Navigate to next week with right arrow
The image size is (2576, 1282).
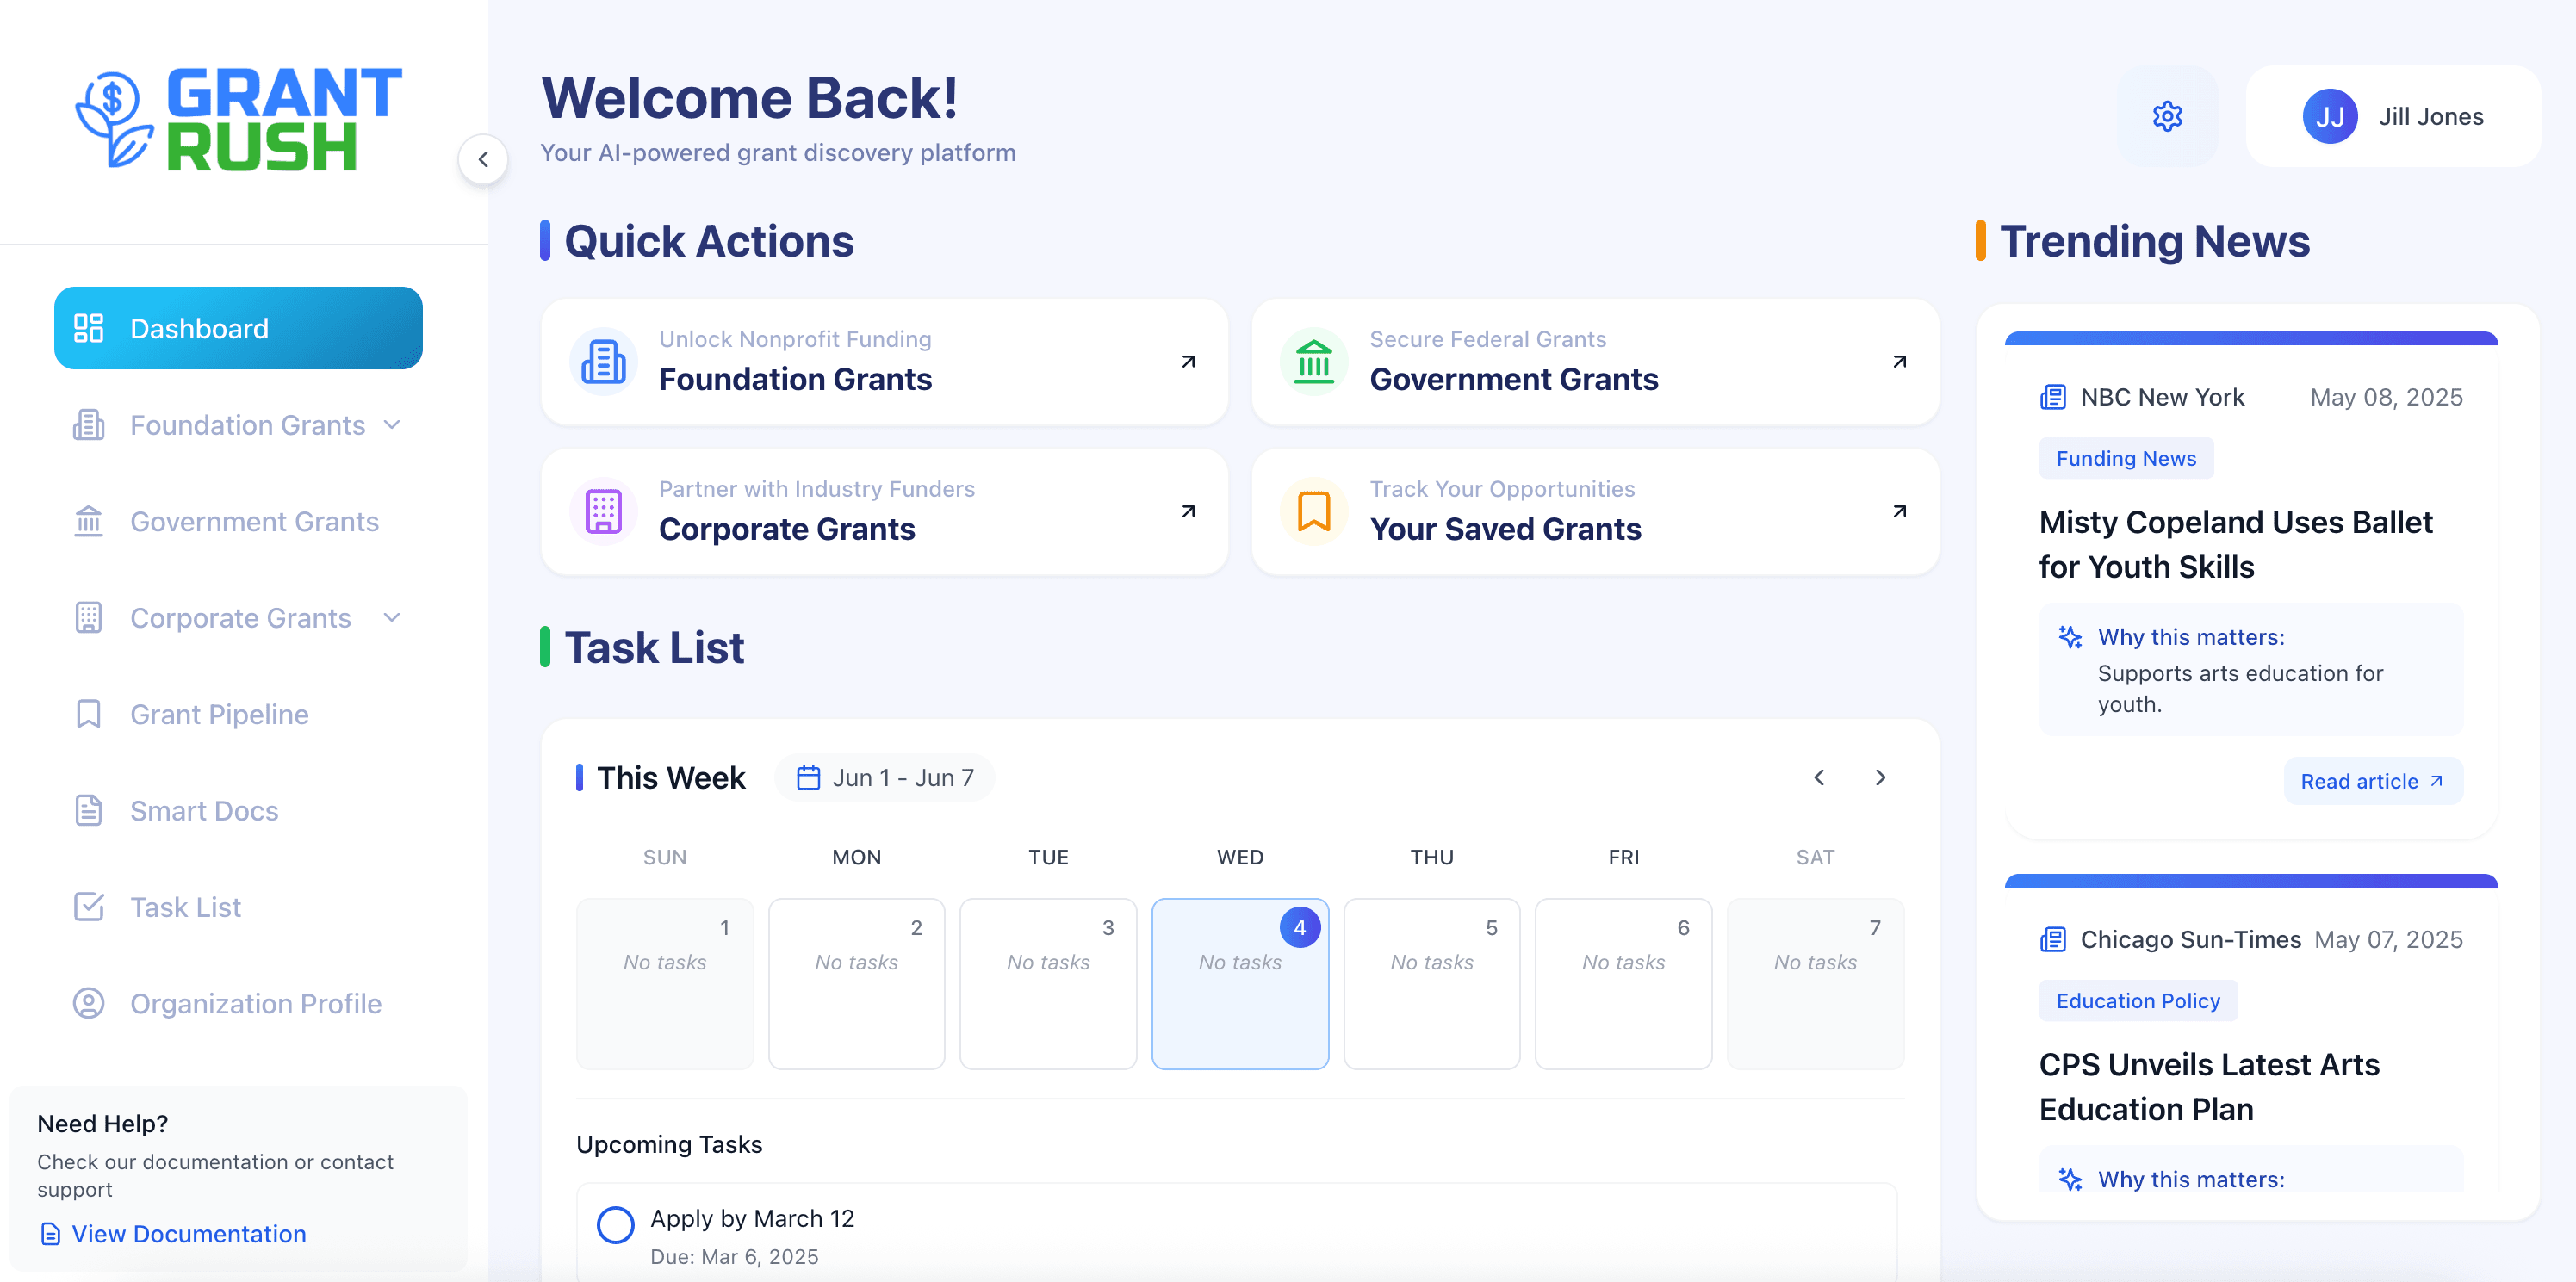tap(1881, 777)
